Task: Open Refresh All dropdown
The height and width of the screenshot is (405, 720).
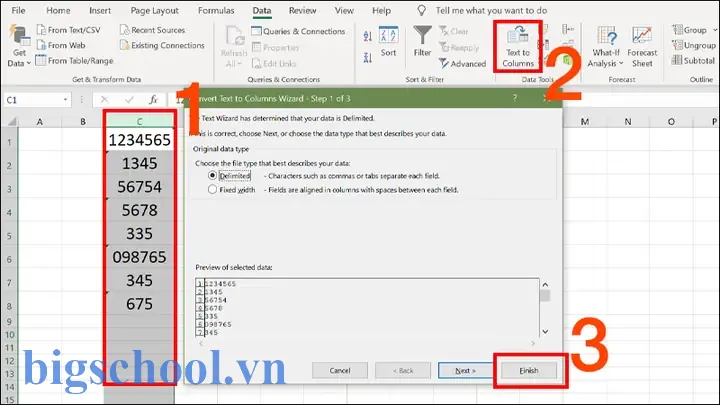Action: 234,46
